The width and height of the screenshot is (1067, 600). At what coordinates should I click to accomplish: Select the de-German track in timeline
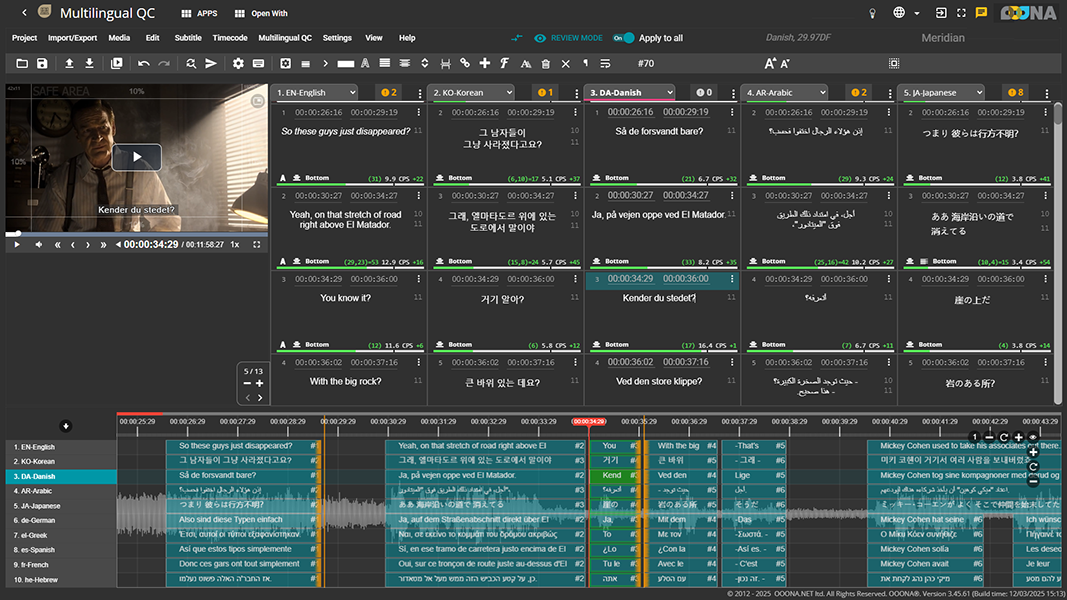[x=34, y=520]
